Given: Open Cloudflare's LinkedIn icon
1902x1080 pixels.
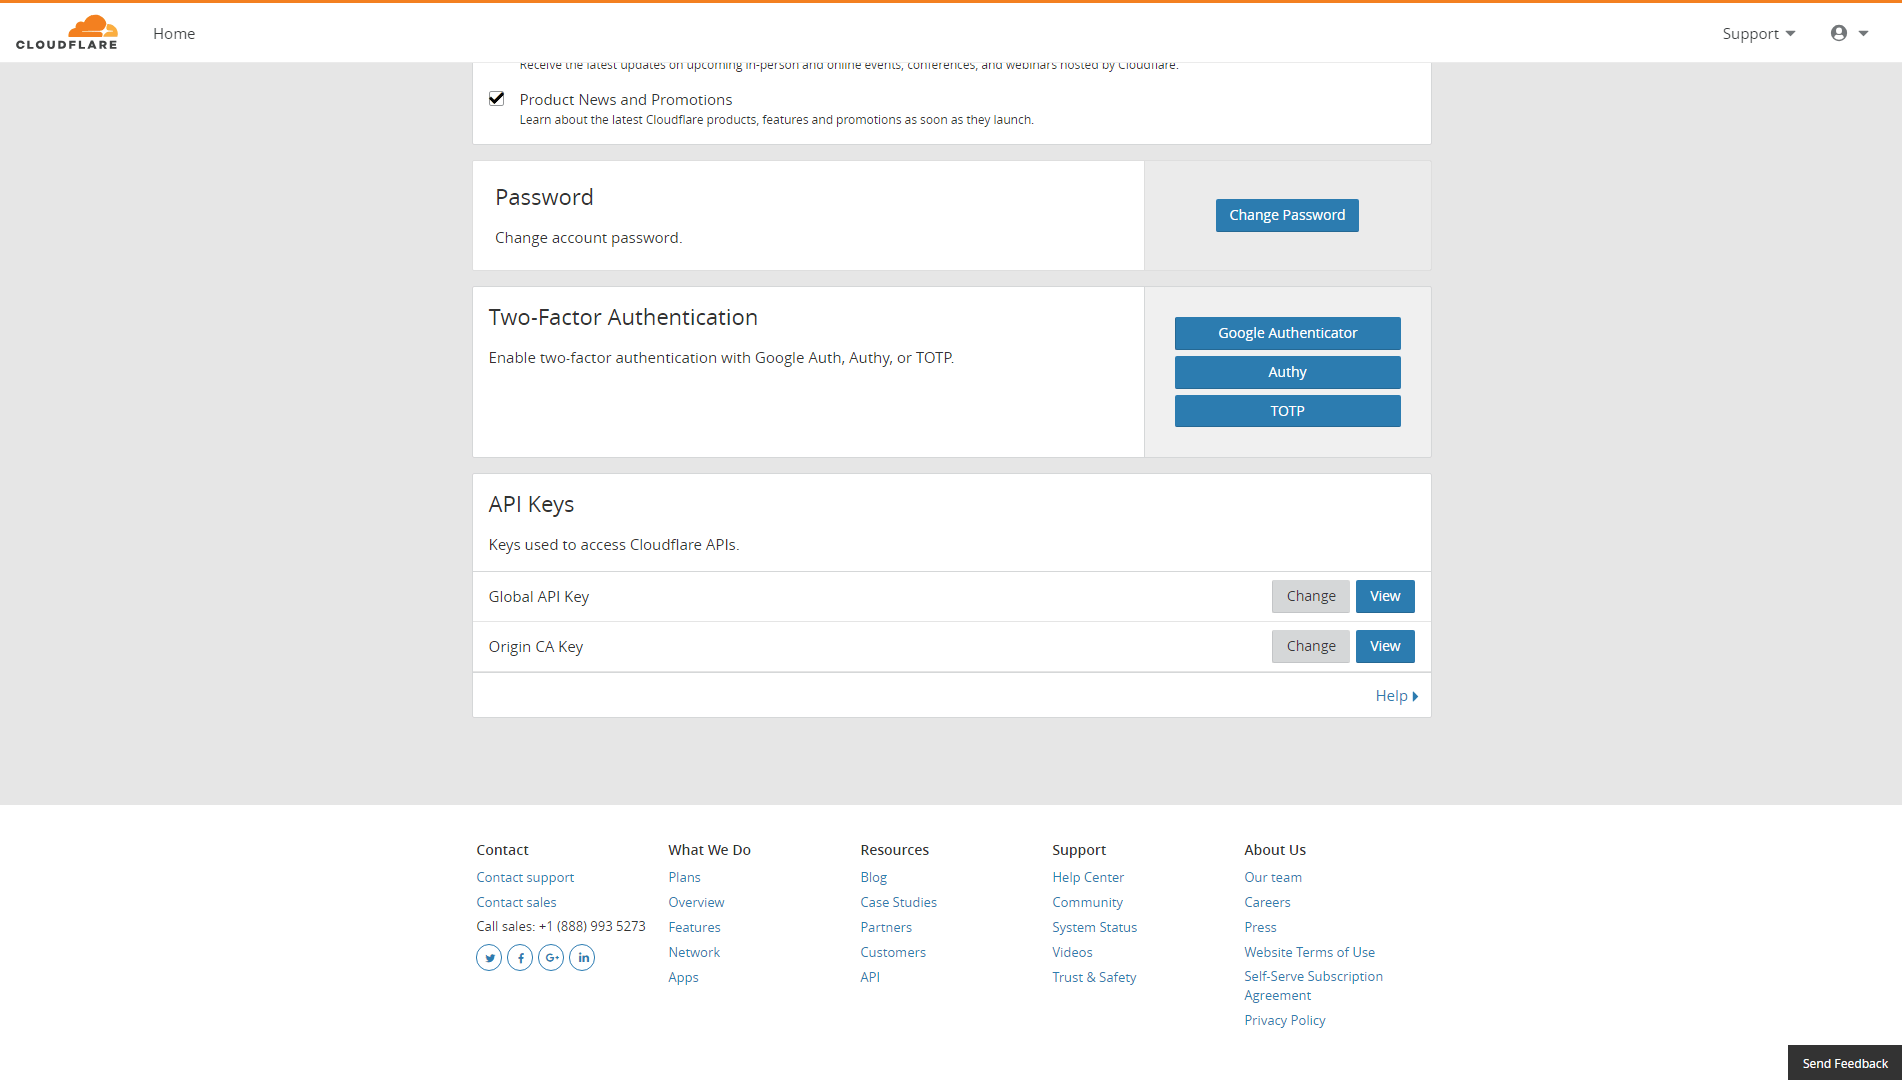Looking at the screenshot, I should 582,958.
